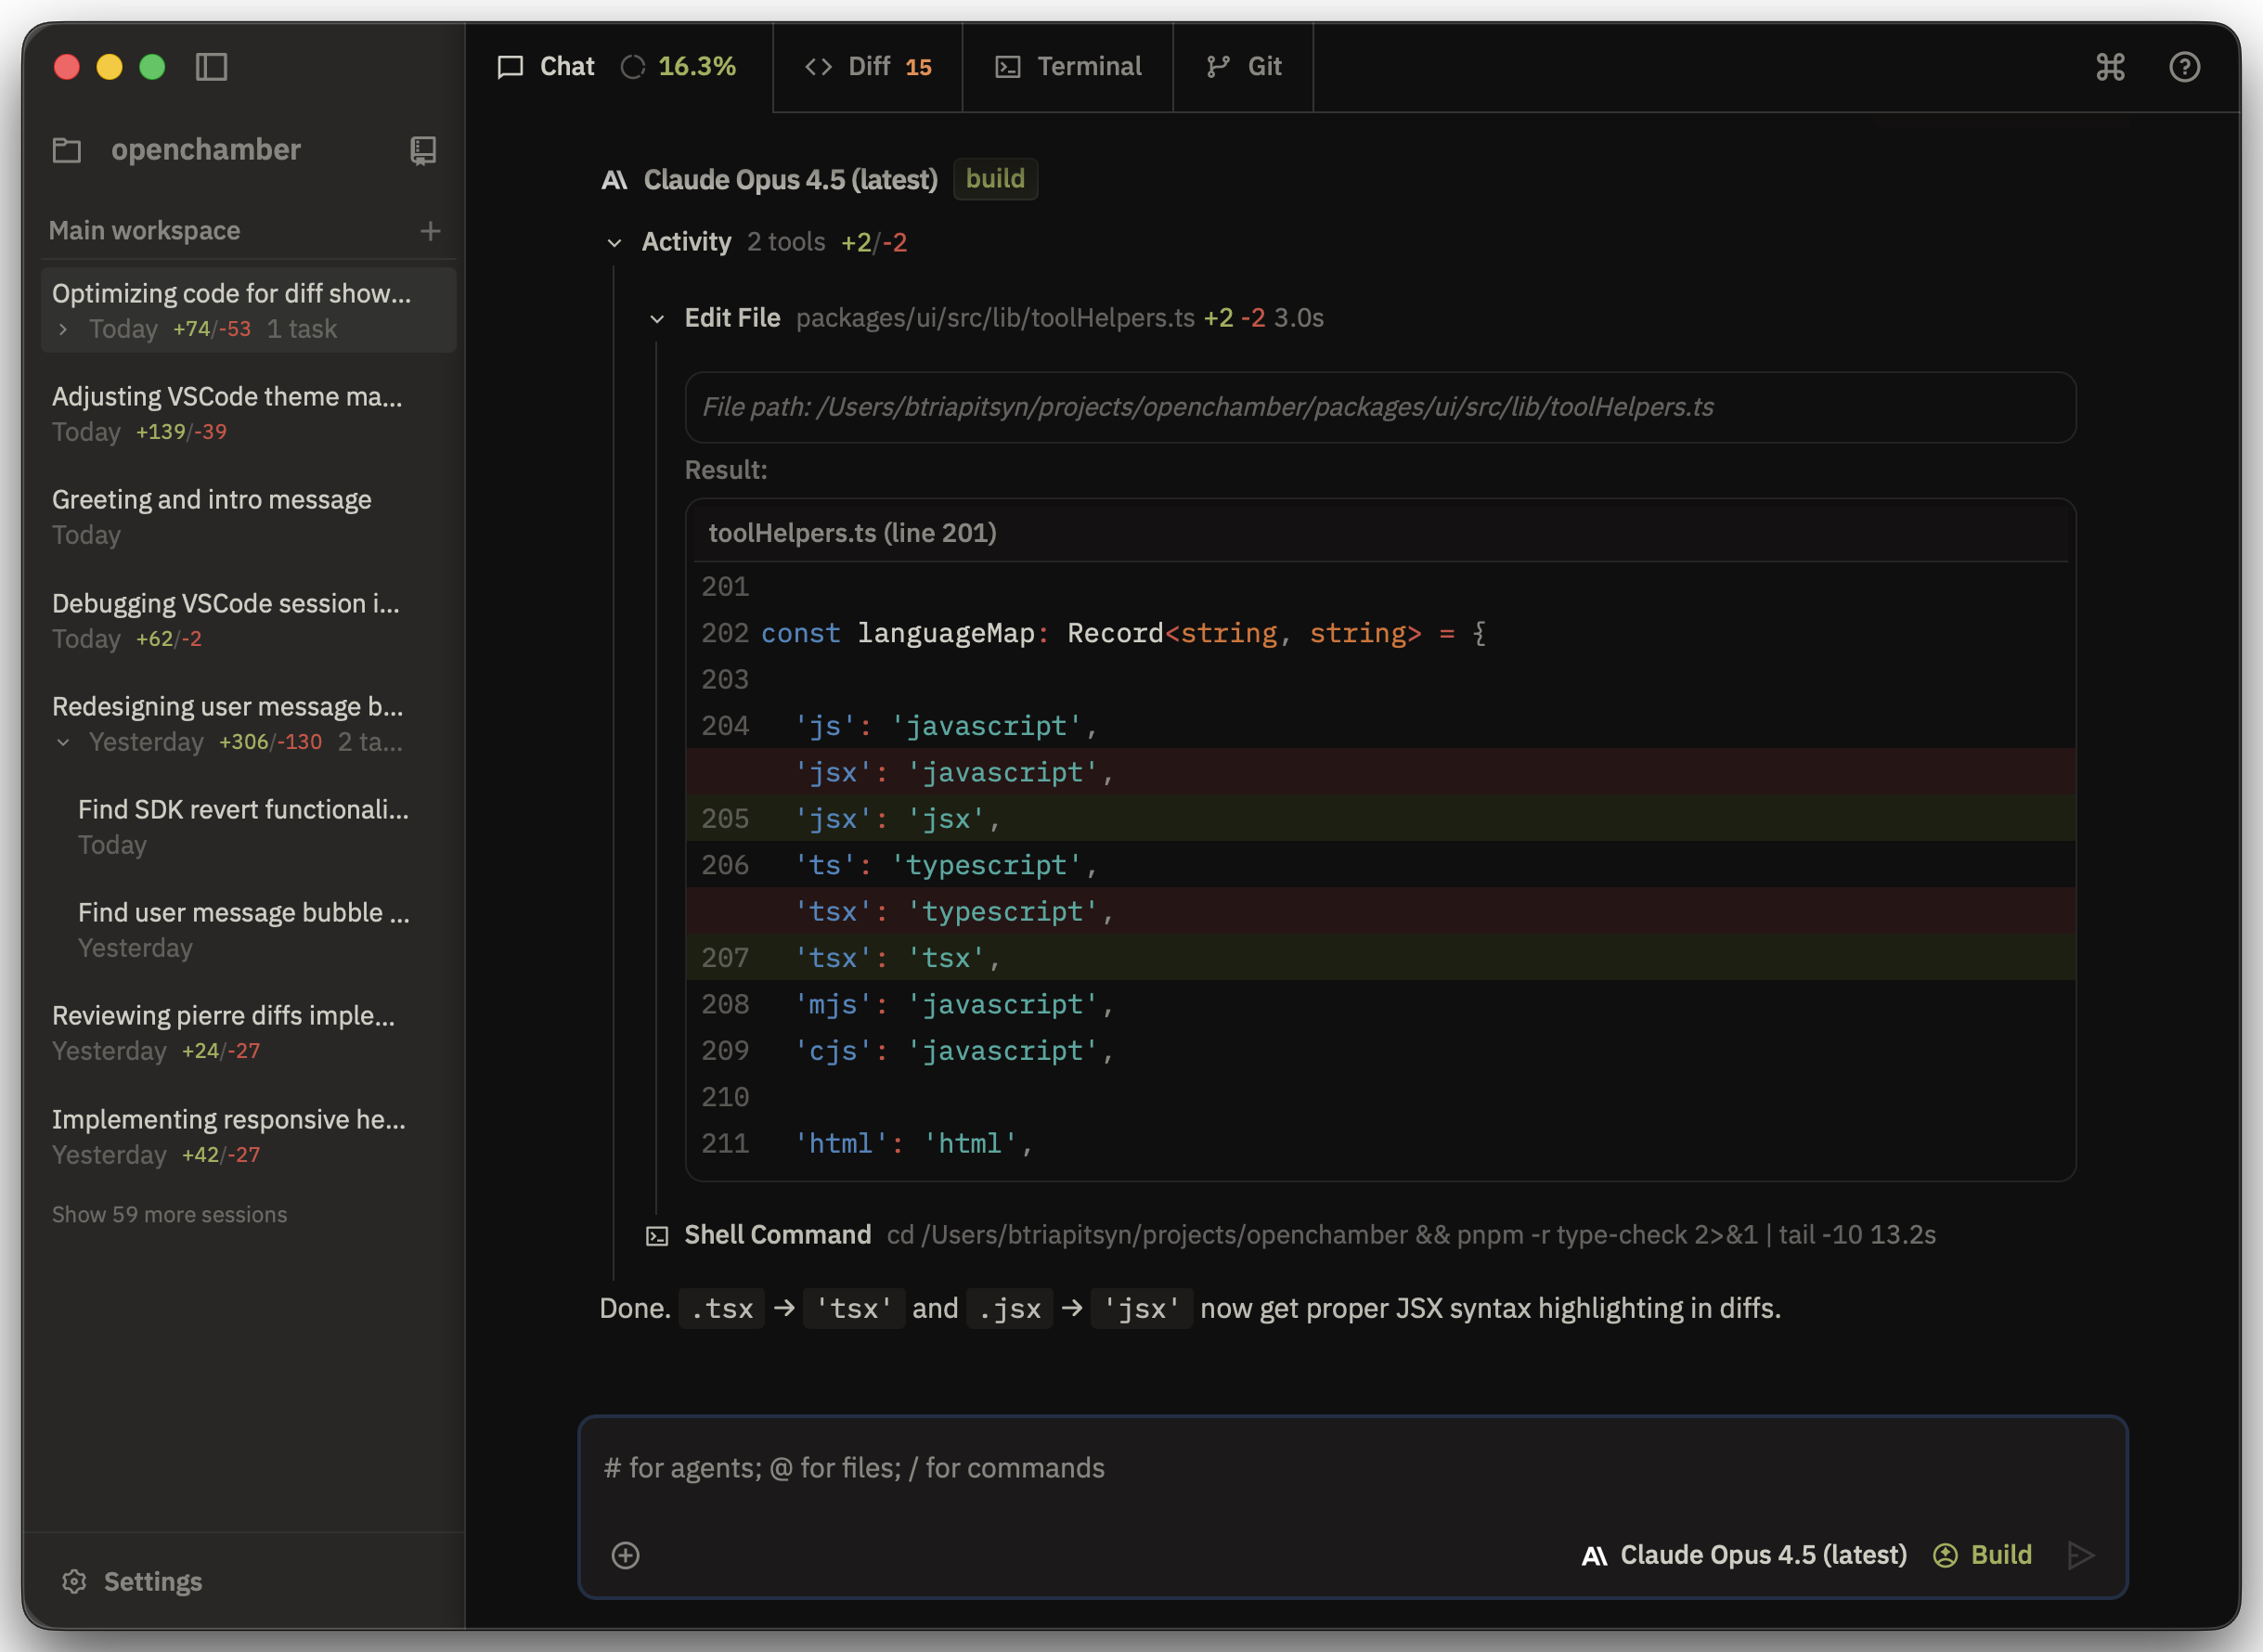Click the Done summary message text
Image resolution: width=2263 pixels, height=1652 pixels.
pos(1190,1308)
